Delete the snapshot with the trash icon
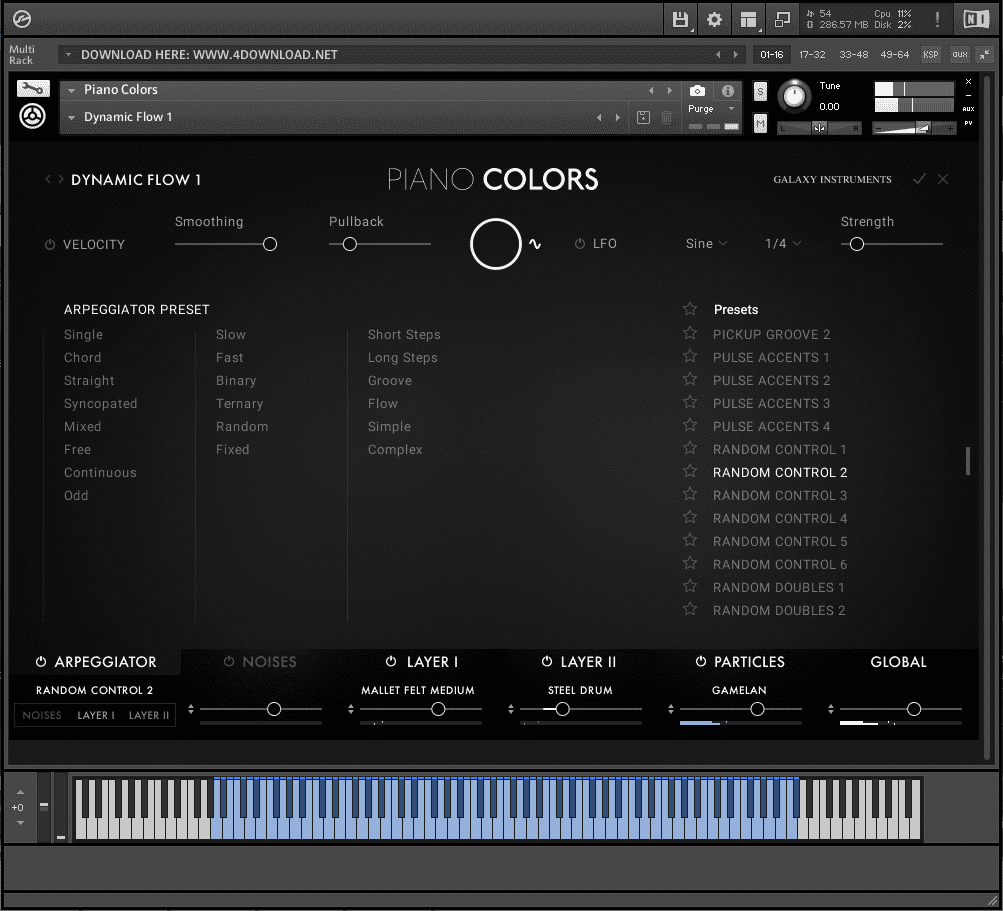The image size is (1003, 911). coord(667,117)
